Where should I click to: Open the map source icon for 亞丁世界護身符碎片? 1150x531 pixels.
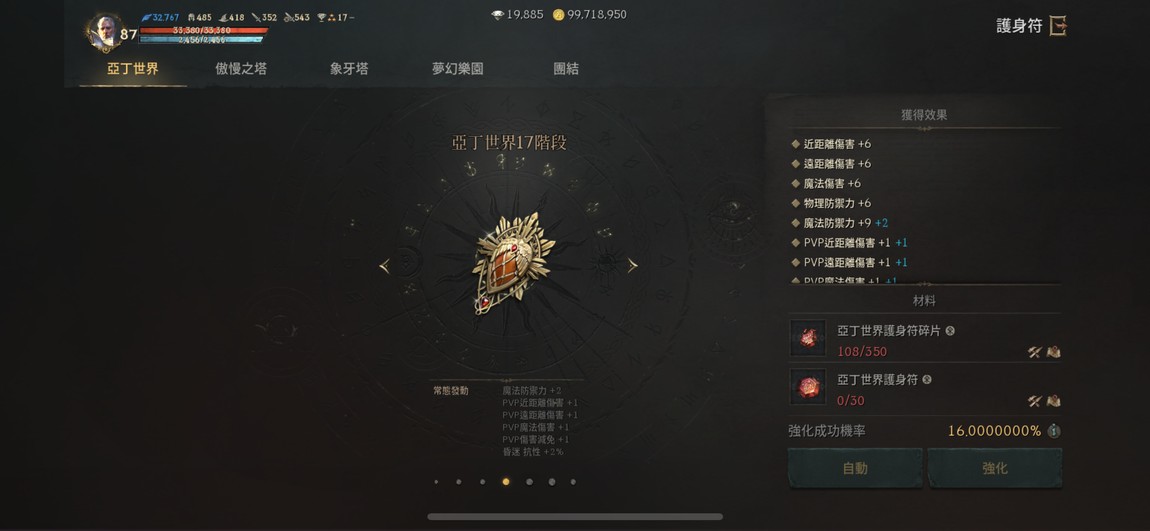[1053, 352]
